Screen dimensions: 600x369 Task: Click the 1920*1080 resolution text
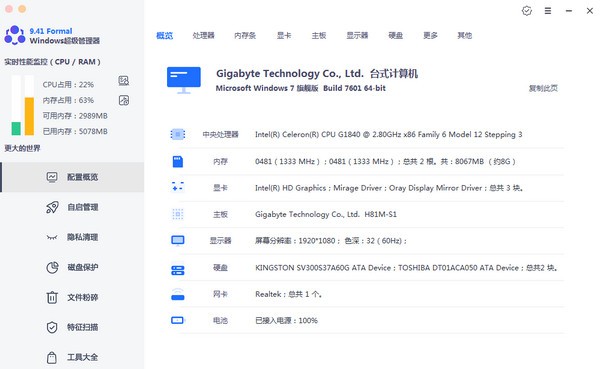tap(331, 241)
